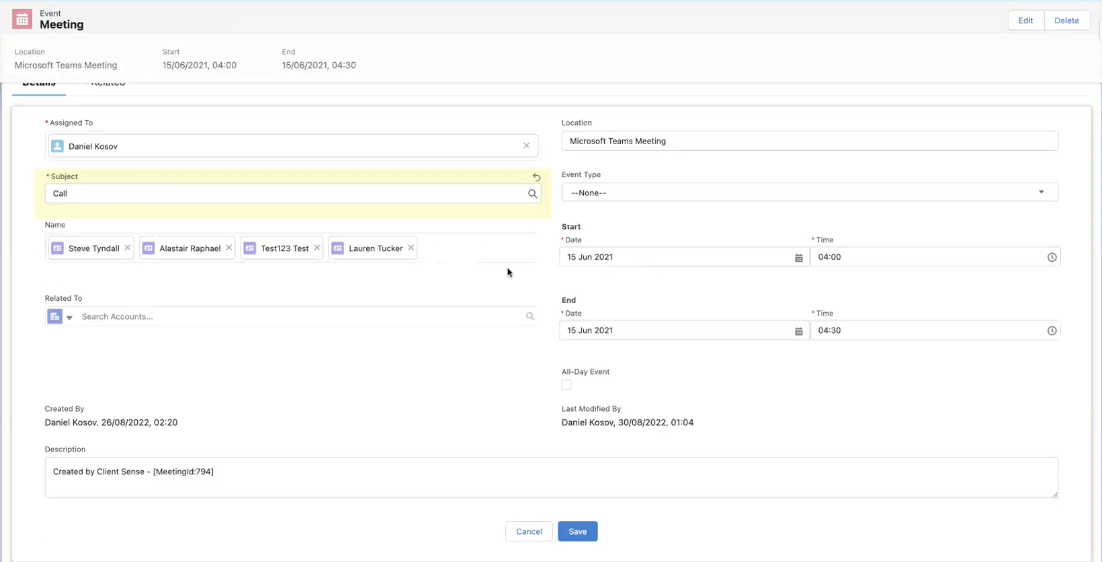The height and width of the screenshot is (562, 1102).
Task: Click the undo arrow beside Subject
Action: [x=537, y=177]
